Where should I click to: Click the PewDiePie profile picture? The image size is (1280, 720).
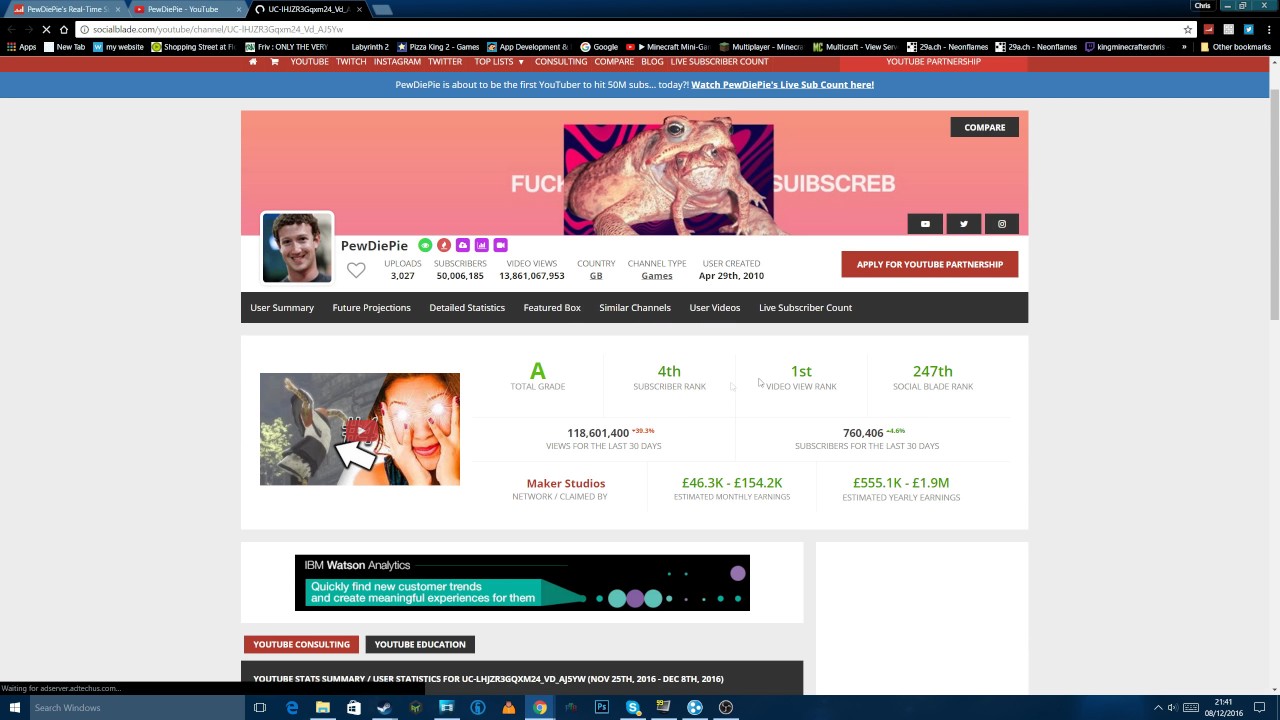tap(297, 248)
